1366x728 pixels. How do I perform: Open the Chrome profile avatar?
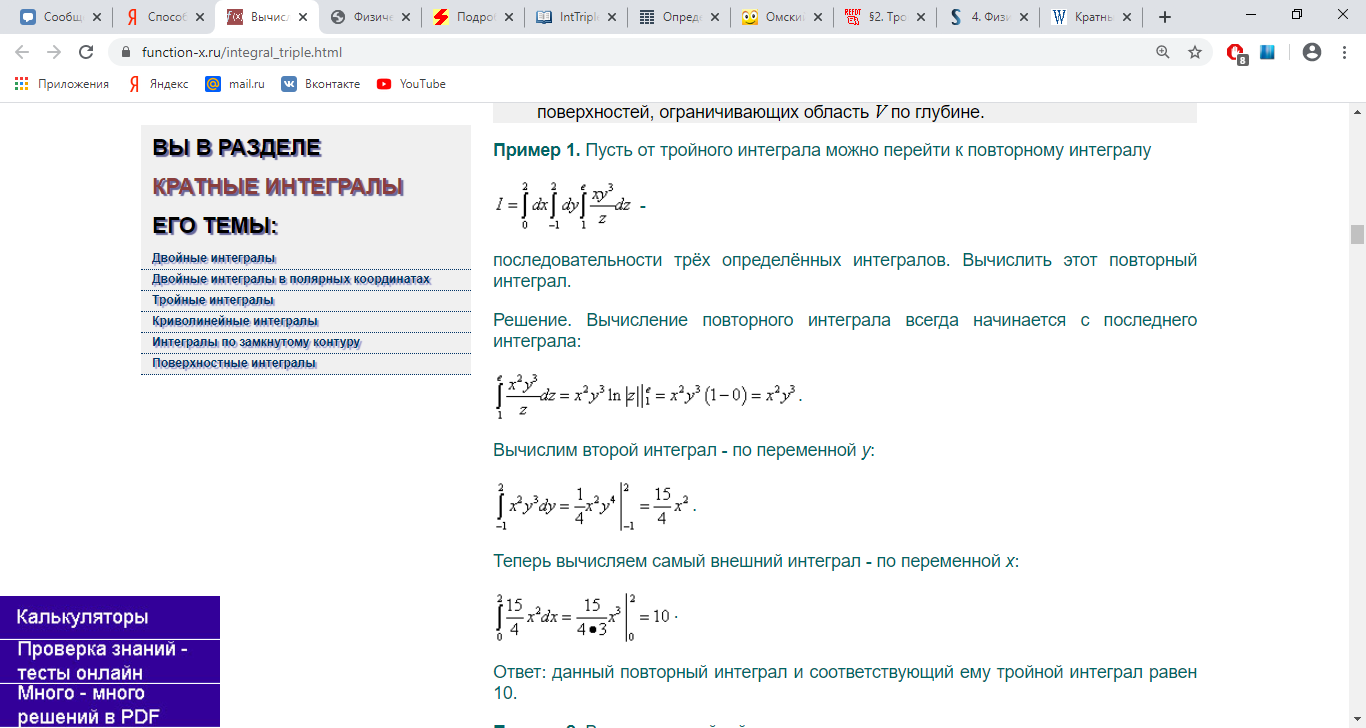[x=1312, y=52]
